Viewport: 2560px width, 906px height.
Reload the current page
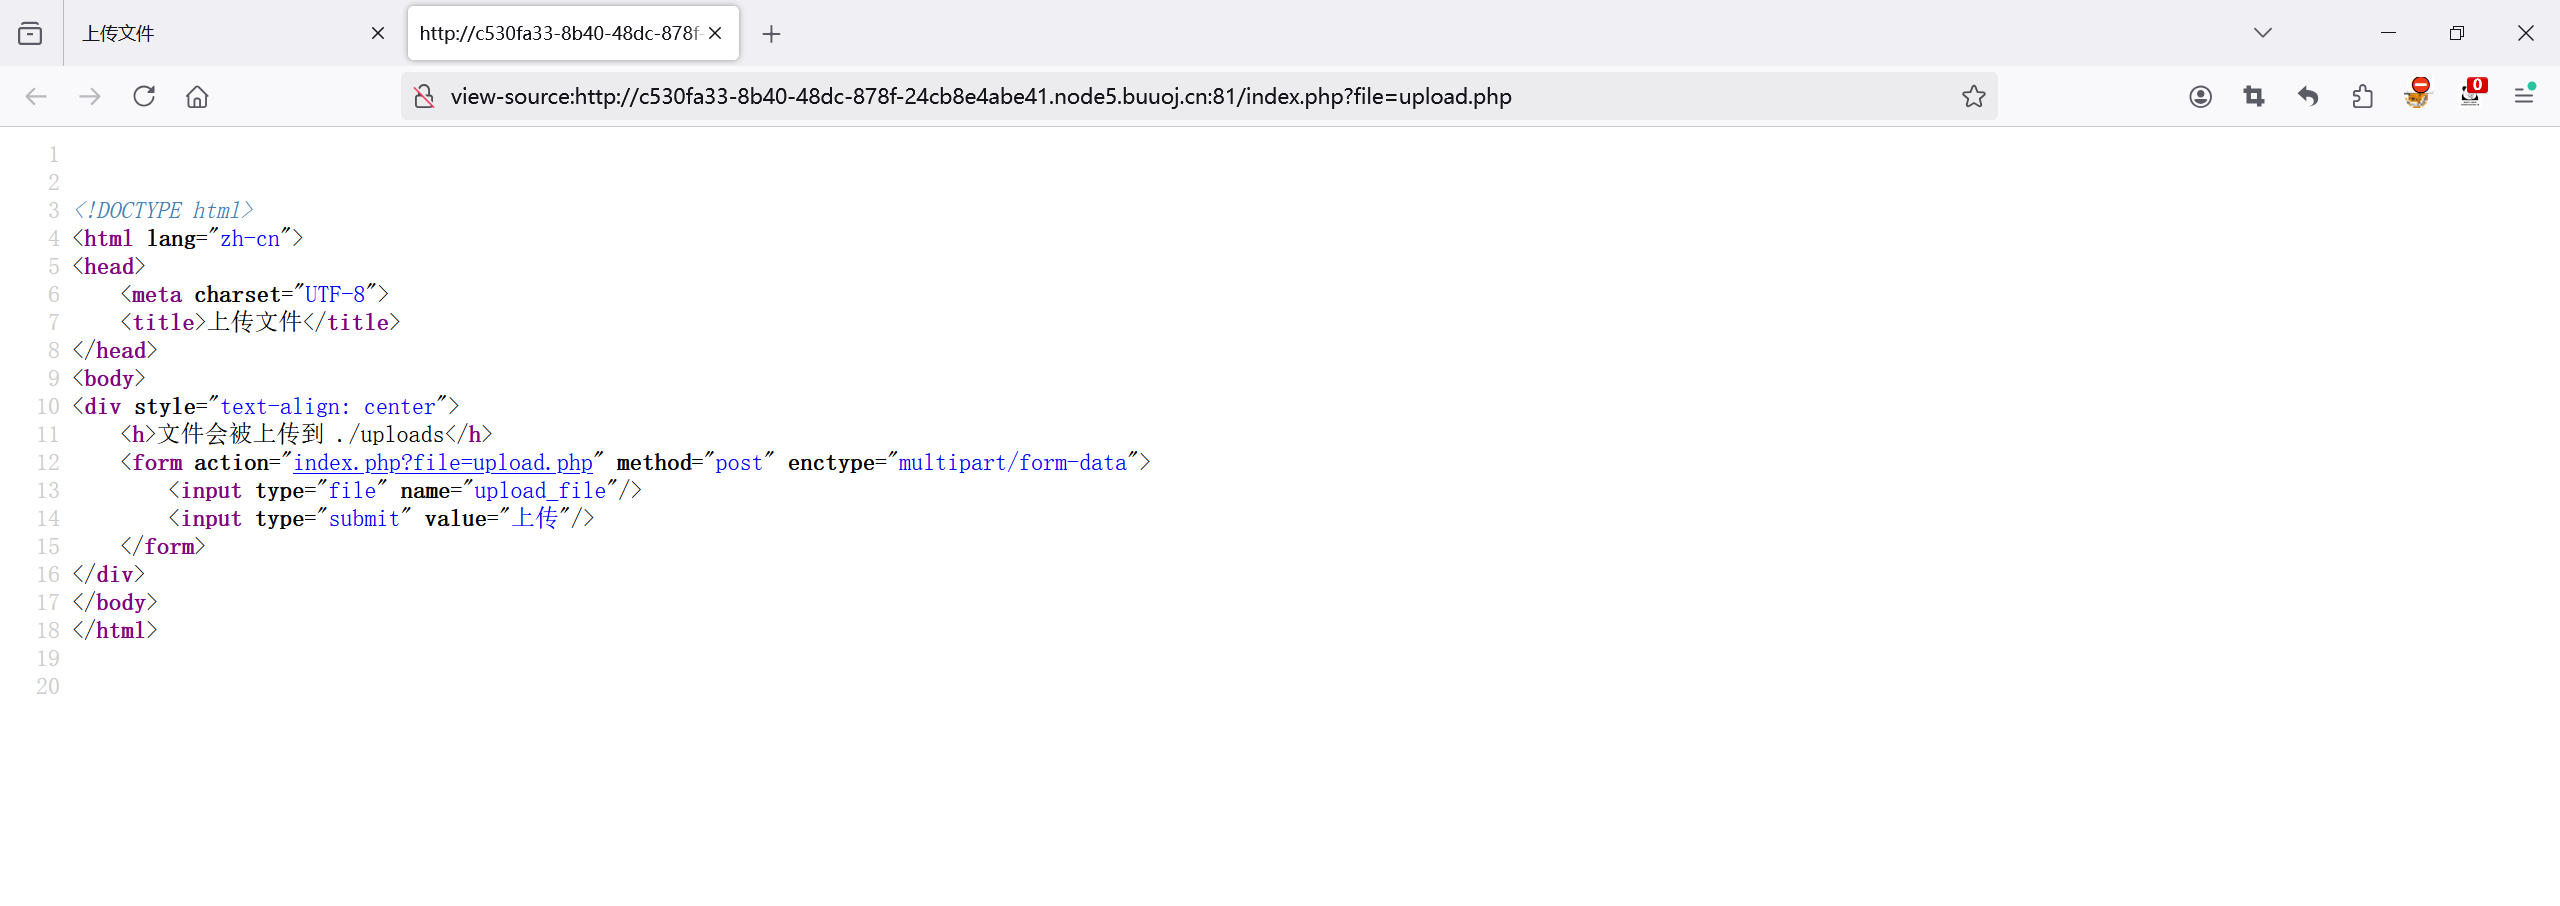(144, 96)
